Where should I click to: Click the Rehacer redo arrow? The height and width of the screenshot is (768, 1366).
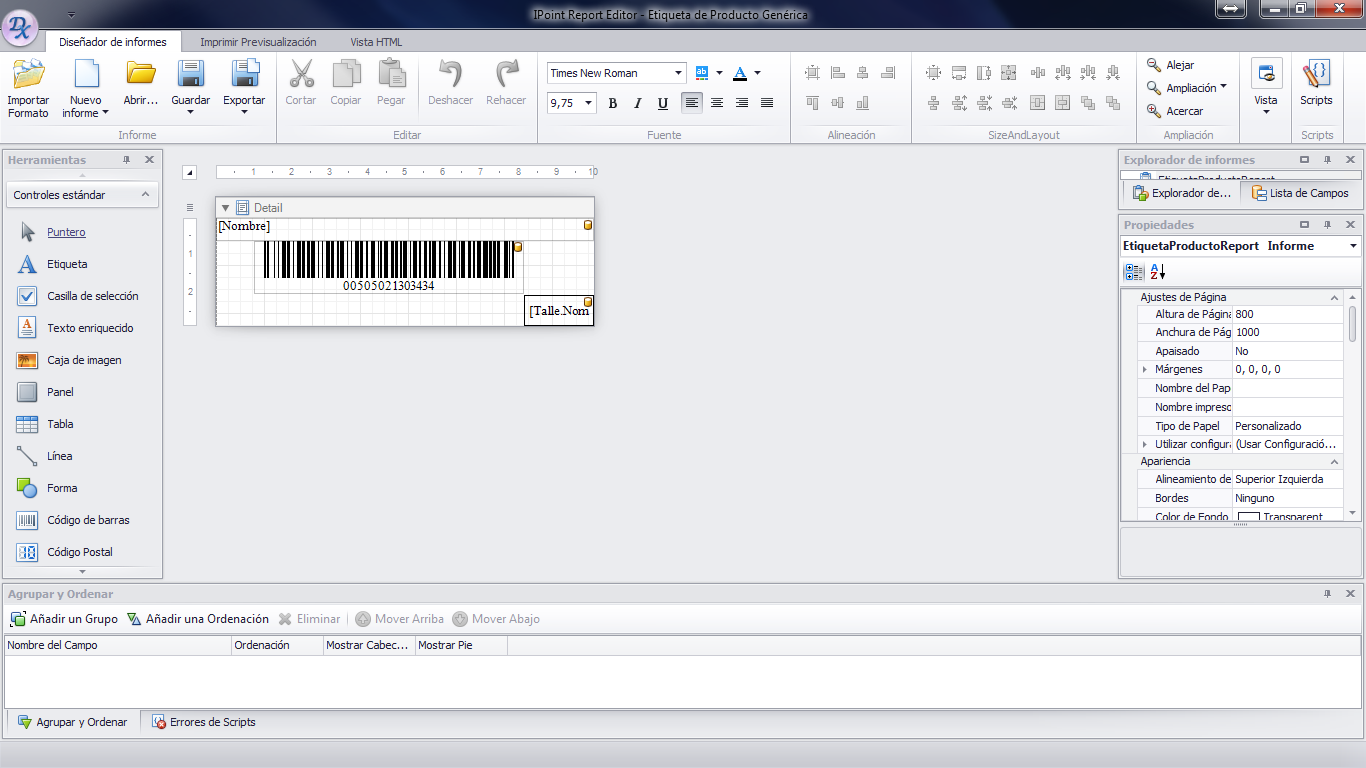[506, 74]
